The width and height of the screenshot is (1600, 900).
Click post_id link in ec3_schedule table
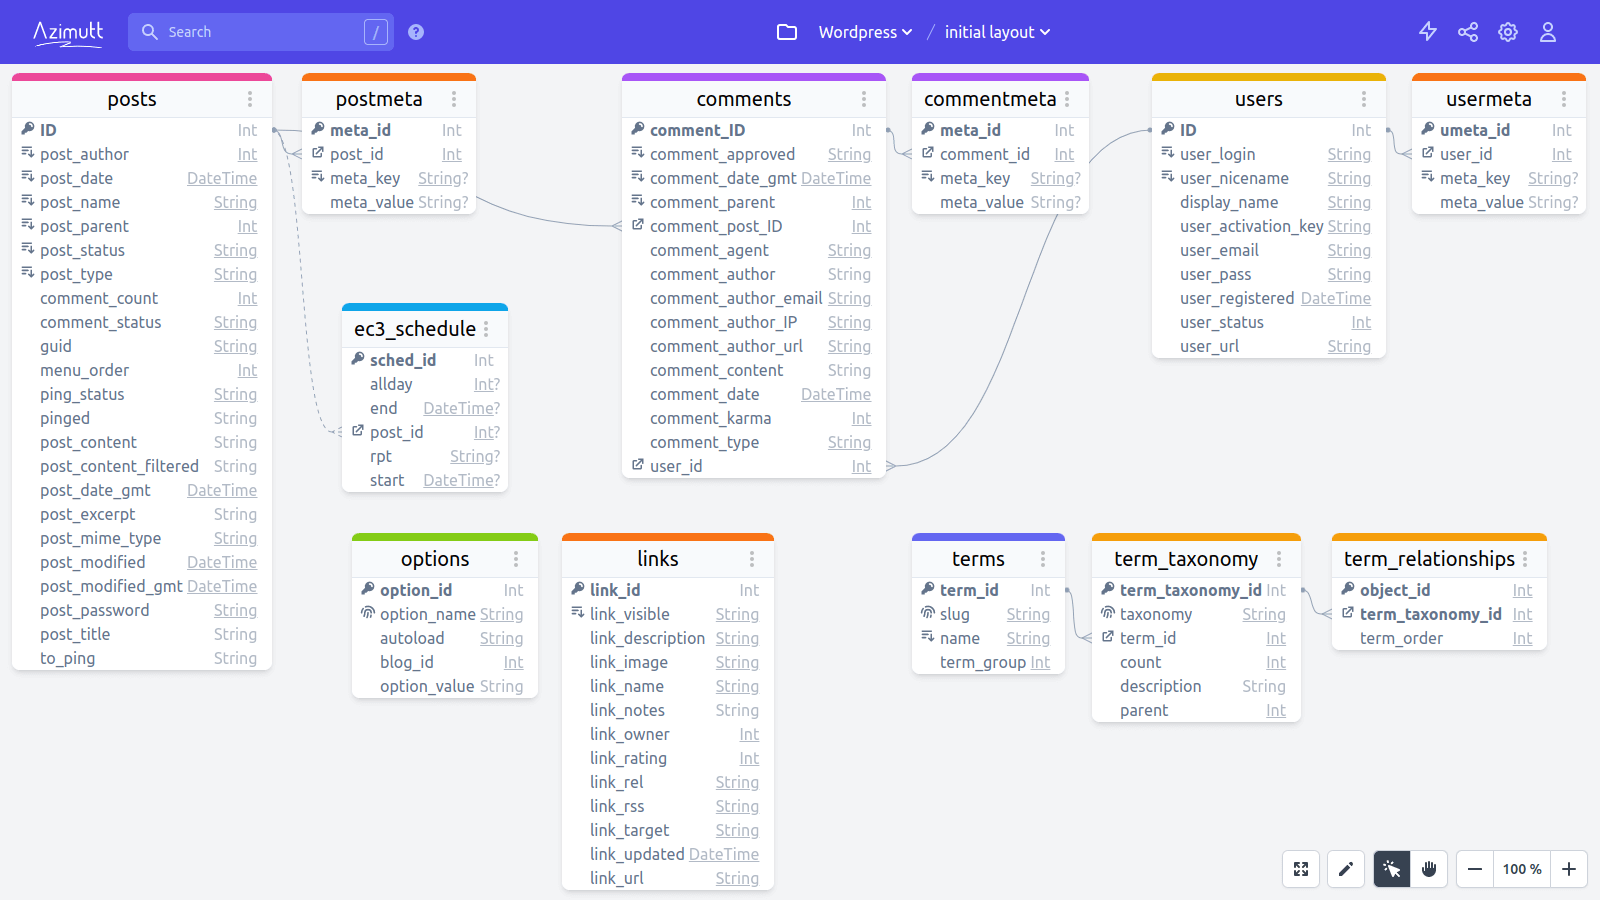pyautogui.click(x=396, y=432)
